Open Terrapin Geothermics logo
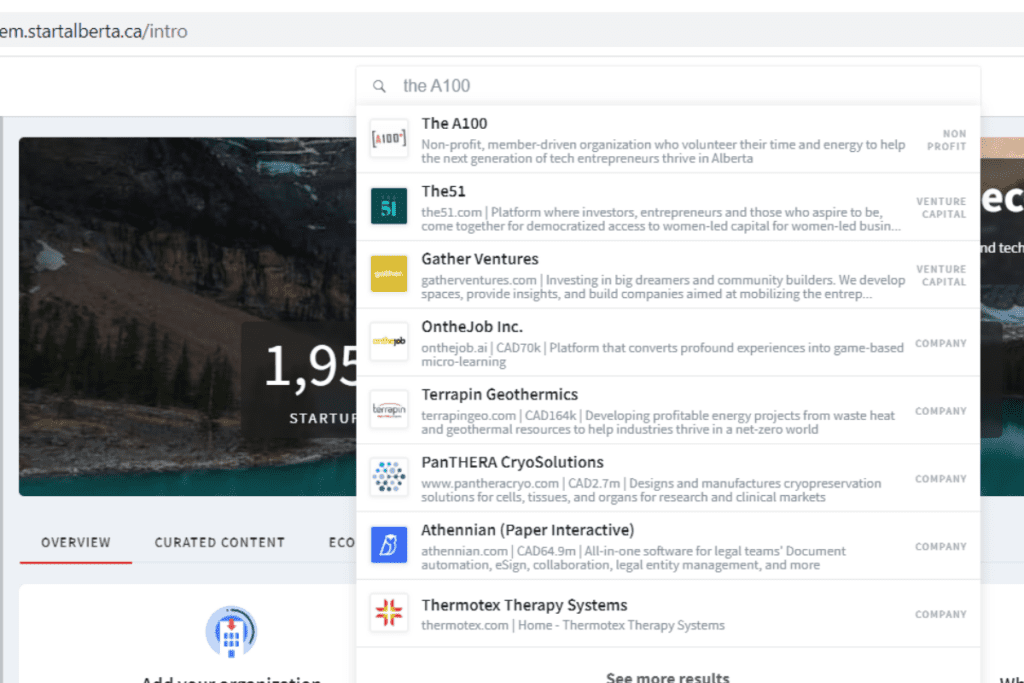The image size is (1024, 683). click(x=389, y=409)
